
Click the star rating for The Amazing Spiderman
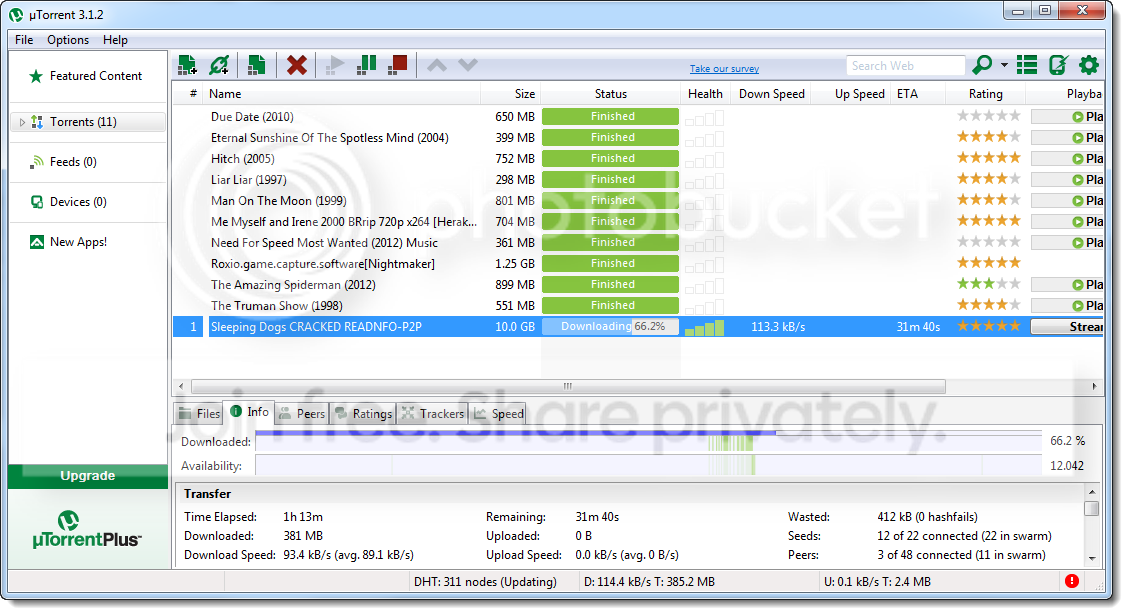pyautogui.click(x=988, y=283)
